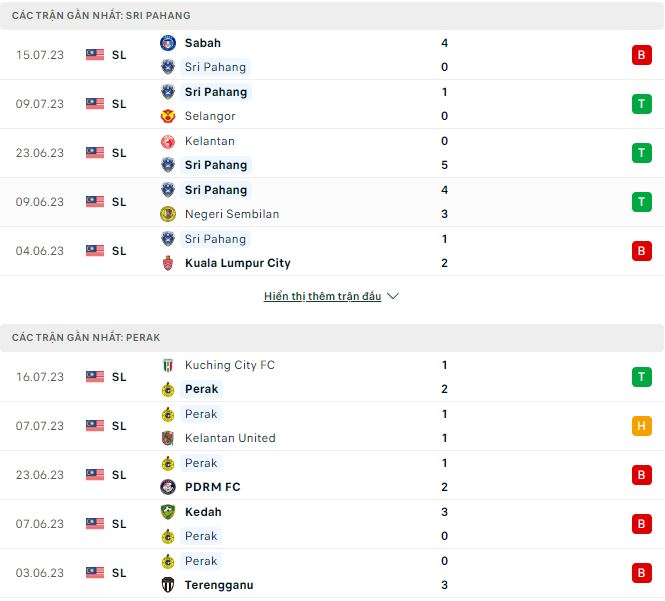Click Malaysia flag on 15.07.23 match
Image resolution: width=665 pixels, height=601 pixels.
(x=95, y=55)
